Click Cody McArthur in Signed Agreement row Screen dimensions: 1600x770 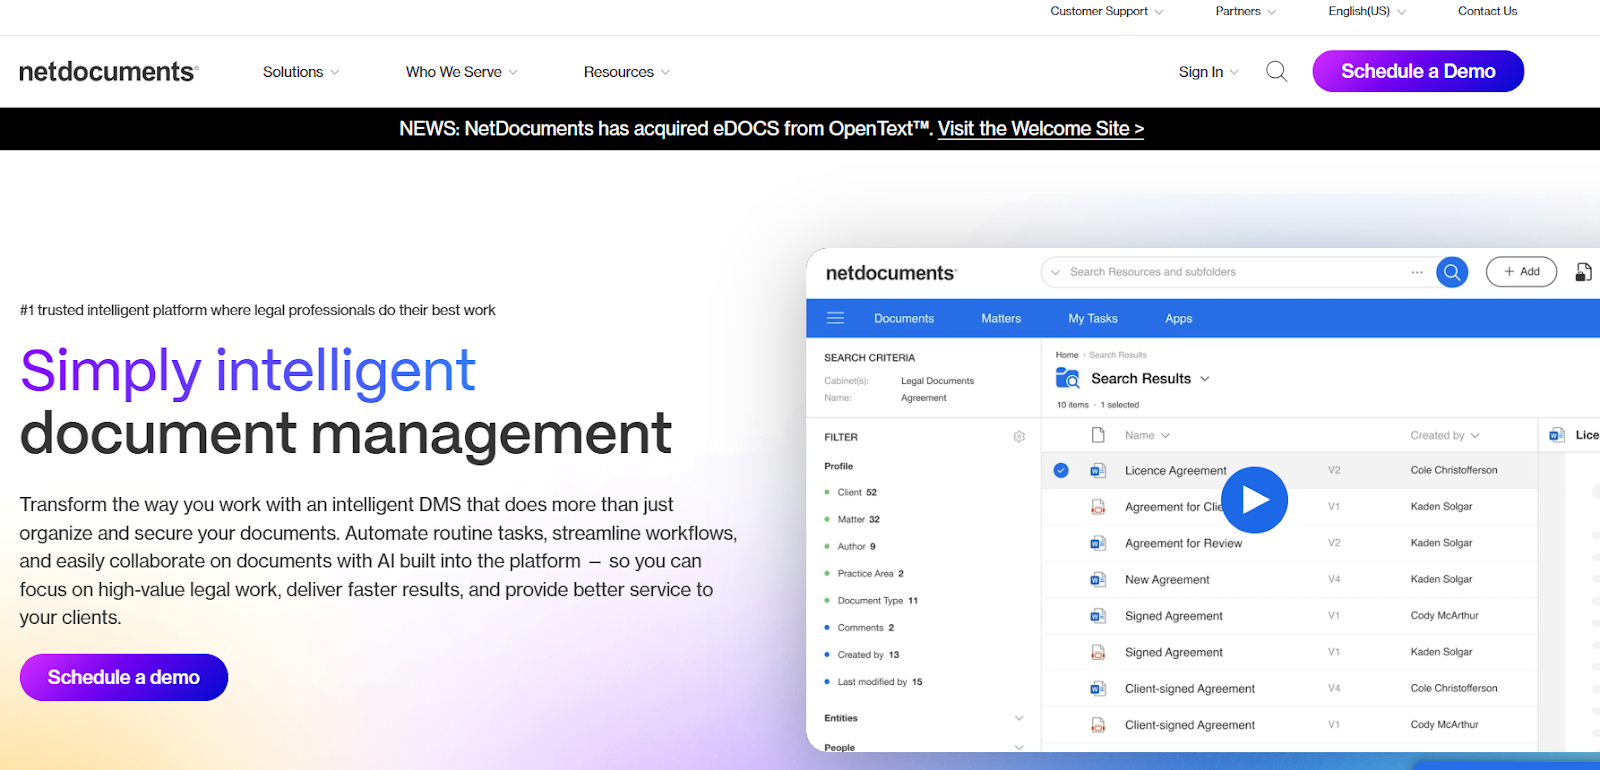[1444, 615]
